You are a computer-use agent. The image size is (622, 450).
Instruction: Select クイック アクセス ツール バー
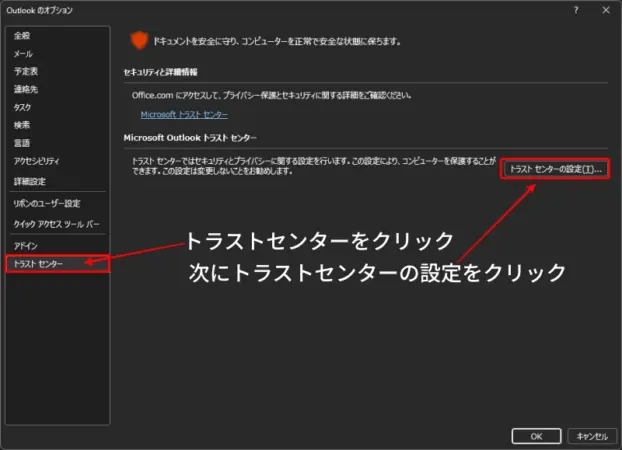click(x=56, y=224)
